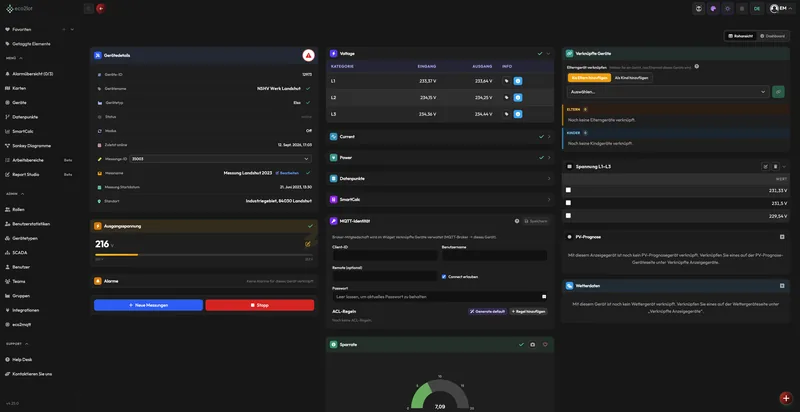Image resolution: width=800 pixels, height=412 pixels.
Task: Delete the Spannung L1-L3 widget
Action: coord(776,166)
